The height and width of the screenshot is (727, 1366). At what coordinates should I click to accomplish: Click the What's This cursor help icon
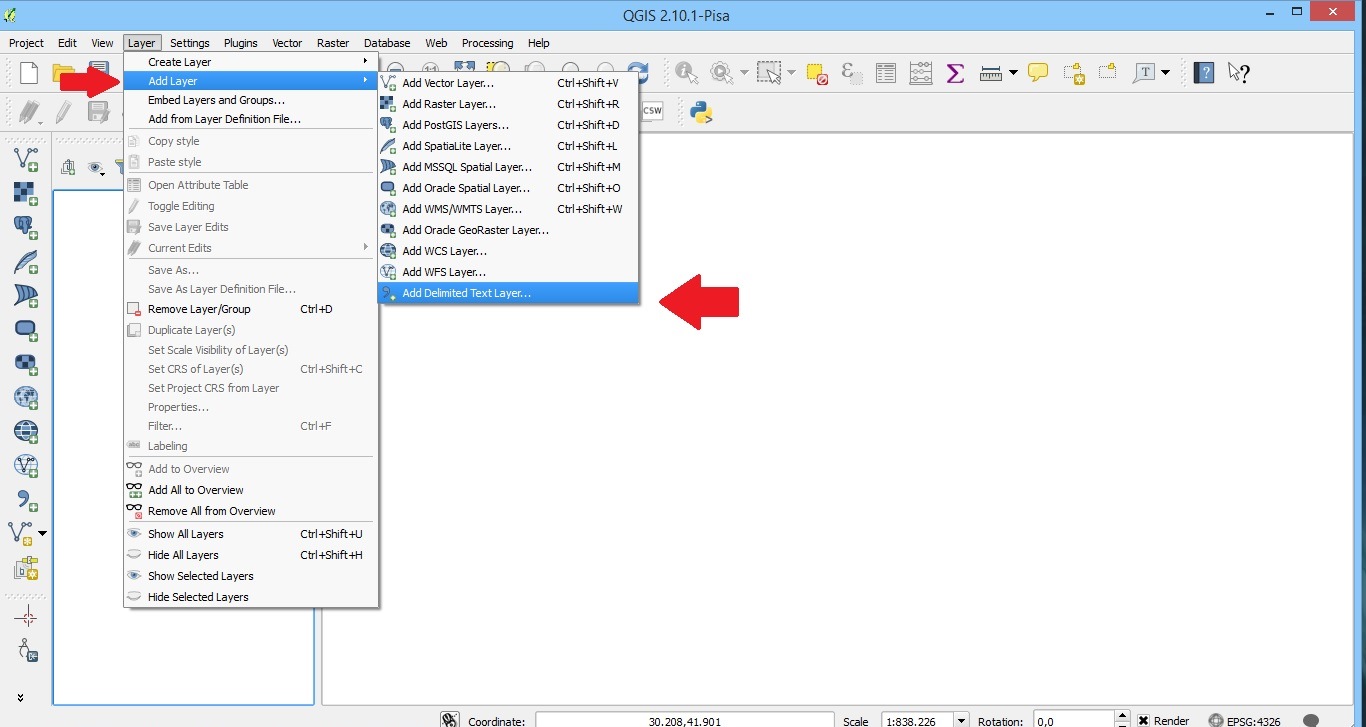pyautogui.click(x=1238, y=73)
